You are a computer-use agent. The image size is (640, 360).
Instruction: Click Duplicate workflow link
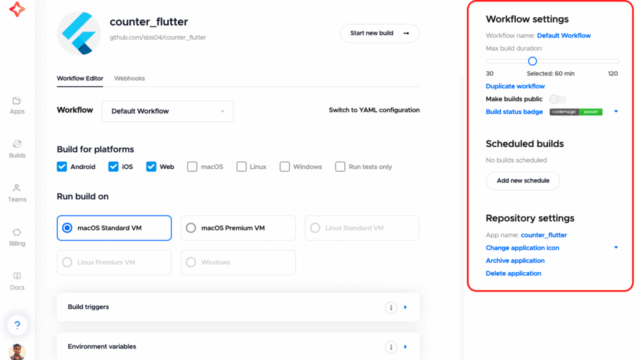pos(515,86)
